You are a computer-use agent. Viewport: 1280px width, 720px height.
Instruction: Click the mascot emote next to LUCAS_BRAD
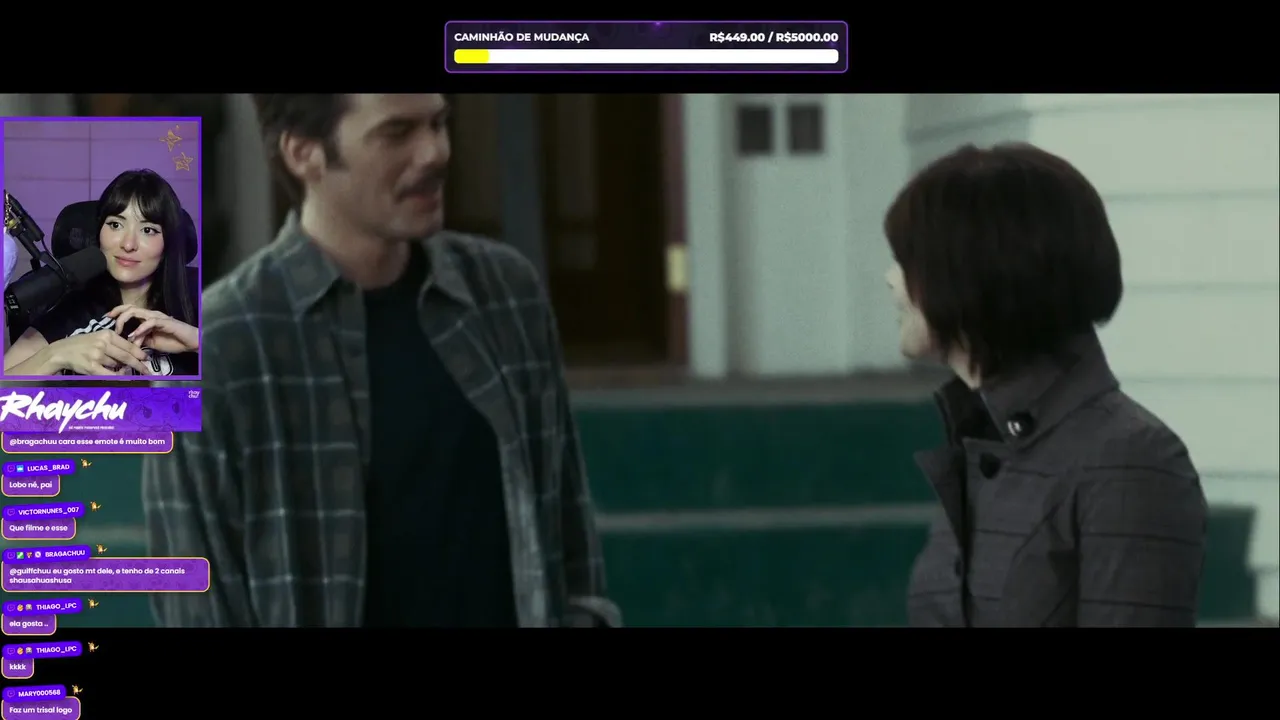pos(86,464)
